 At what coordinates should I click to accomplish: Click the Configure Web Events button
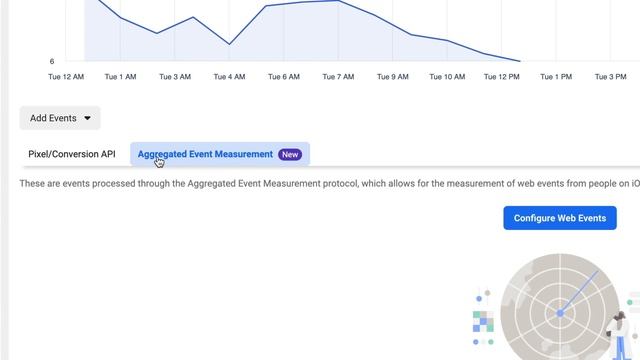click(x=560, y=218)
